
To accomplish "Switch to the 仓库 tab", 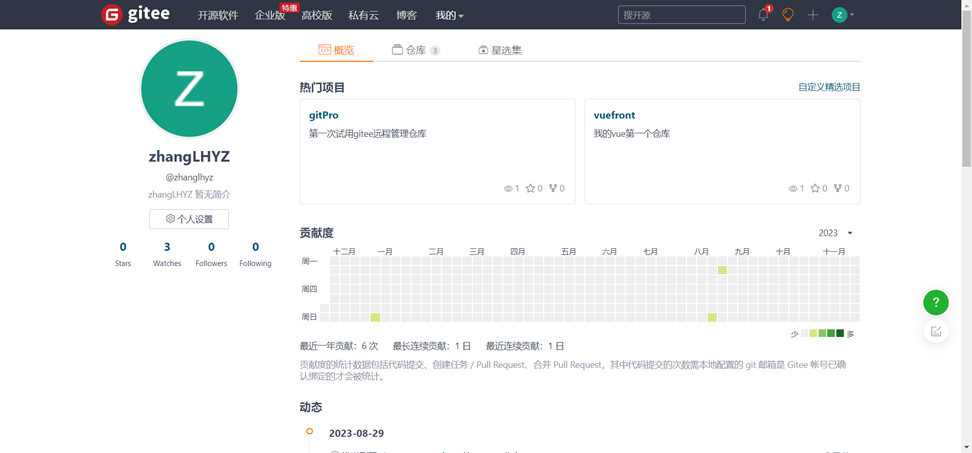I will pyautogui.click(x=416, y=50).
